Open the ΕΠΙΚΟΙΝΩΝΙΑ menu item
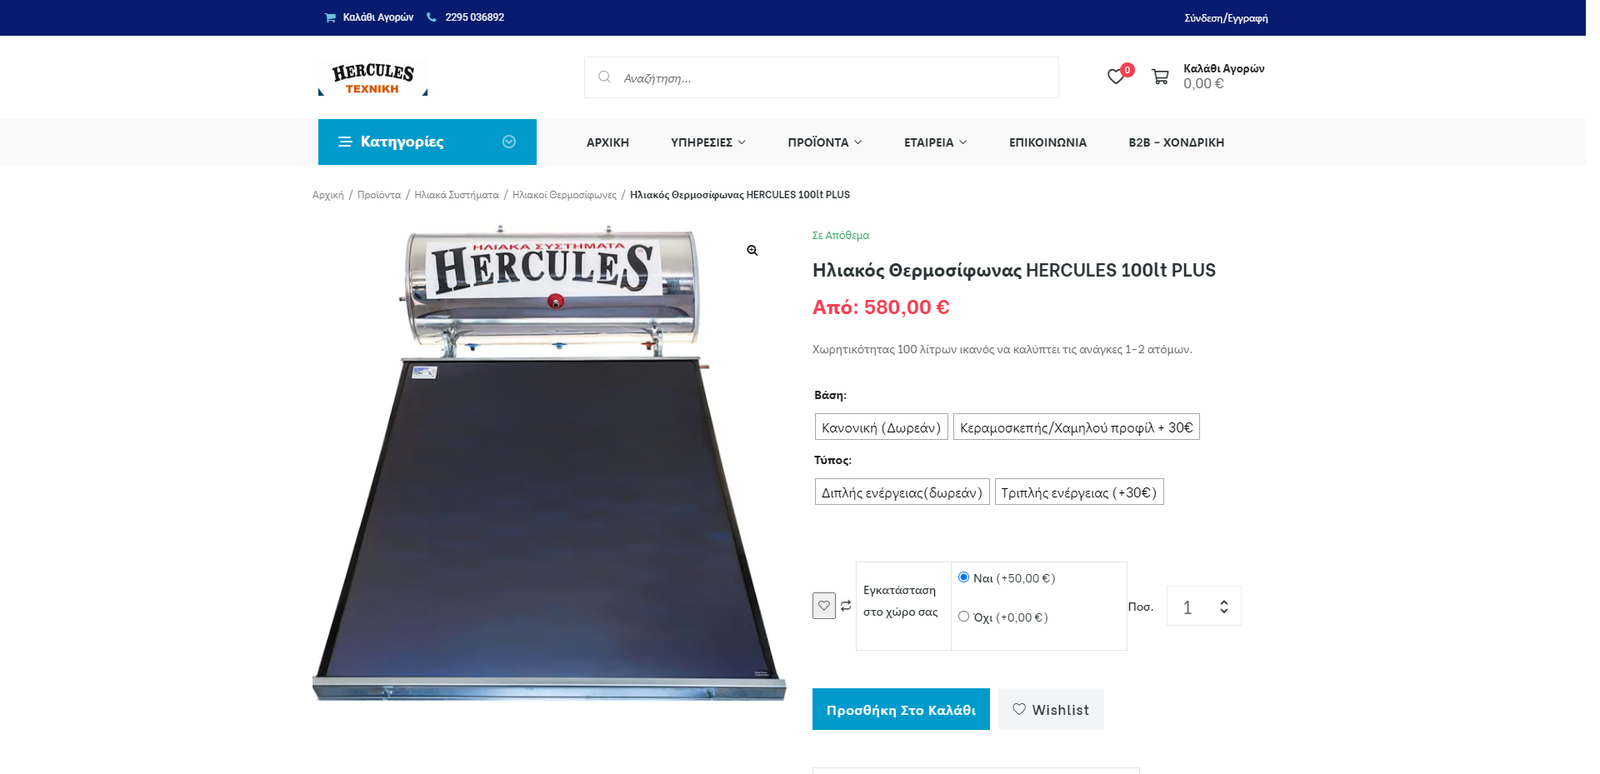 [1047, 143]
